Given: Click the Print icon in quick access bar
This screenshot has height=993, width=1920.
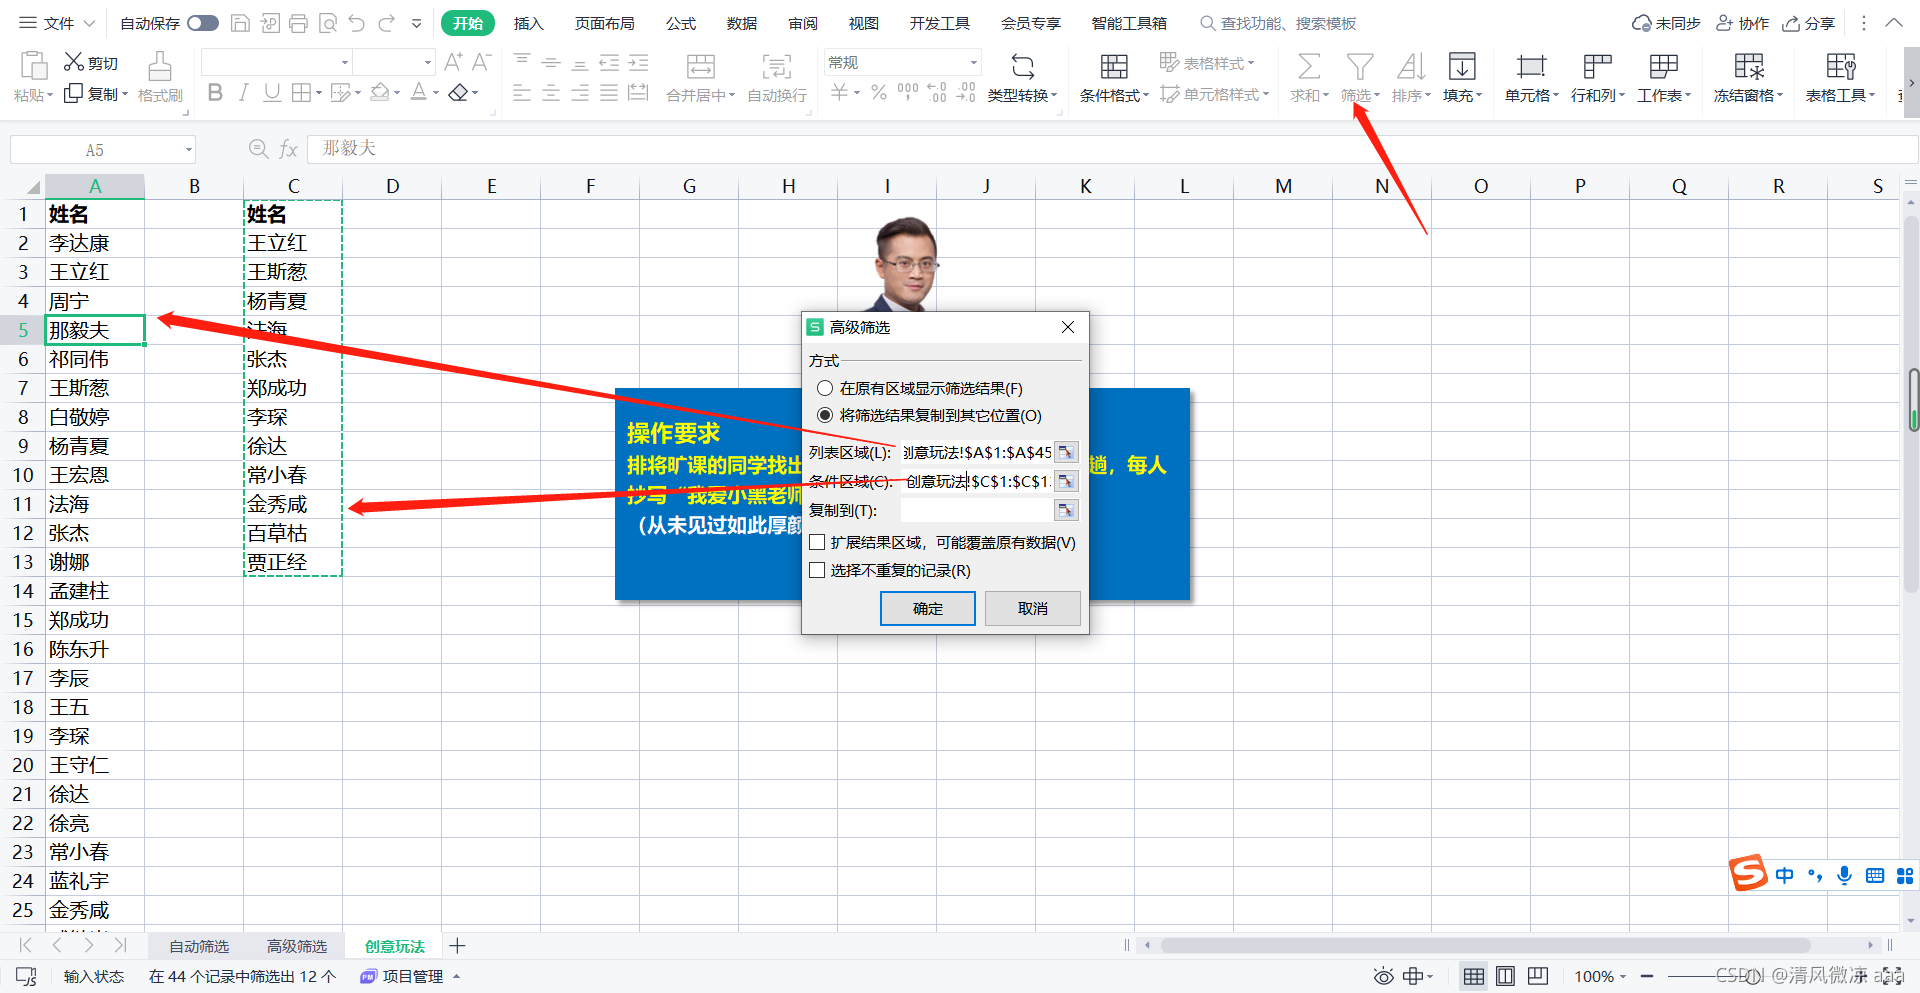Looking at the screenshot, I should tap(298, 23).
